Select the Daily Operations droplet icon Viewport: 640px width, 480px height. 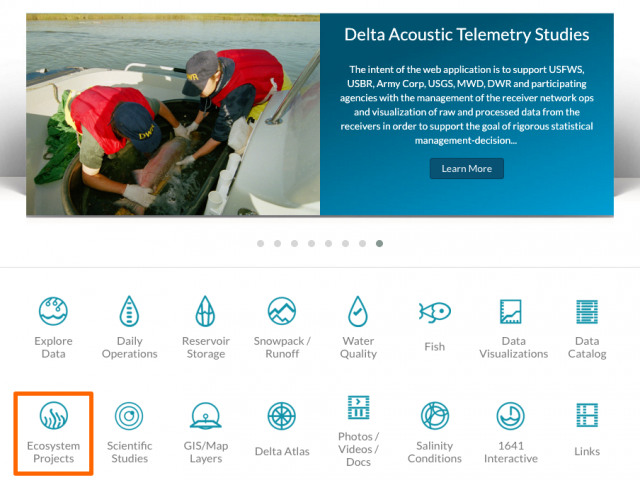tap(129, 311)
